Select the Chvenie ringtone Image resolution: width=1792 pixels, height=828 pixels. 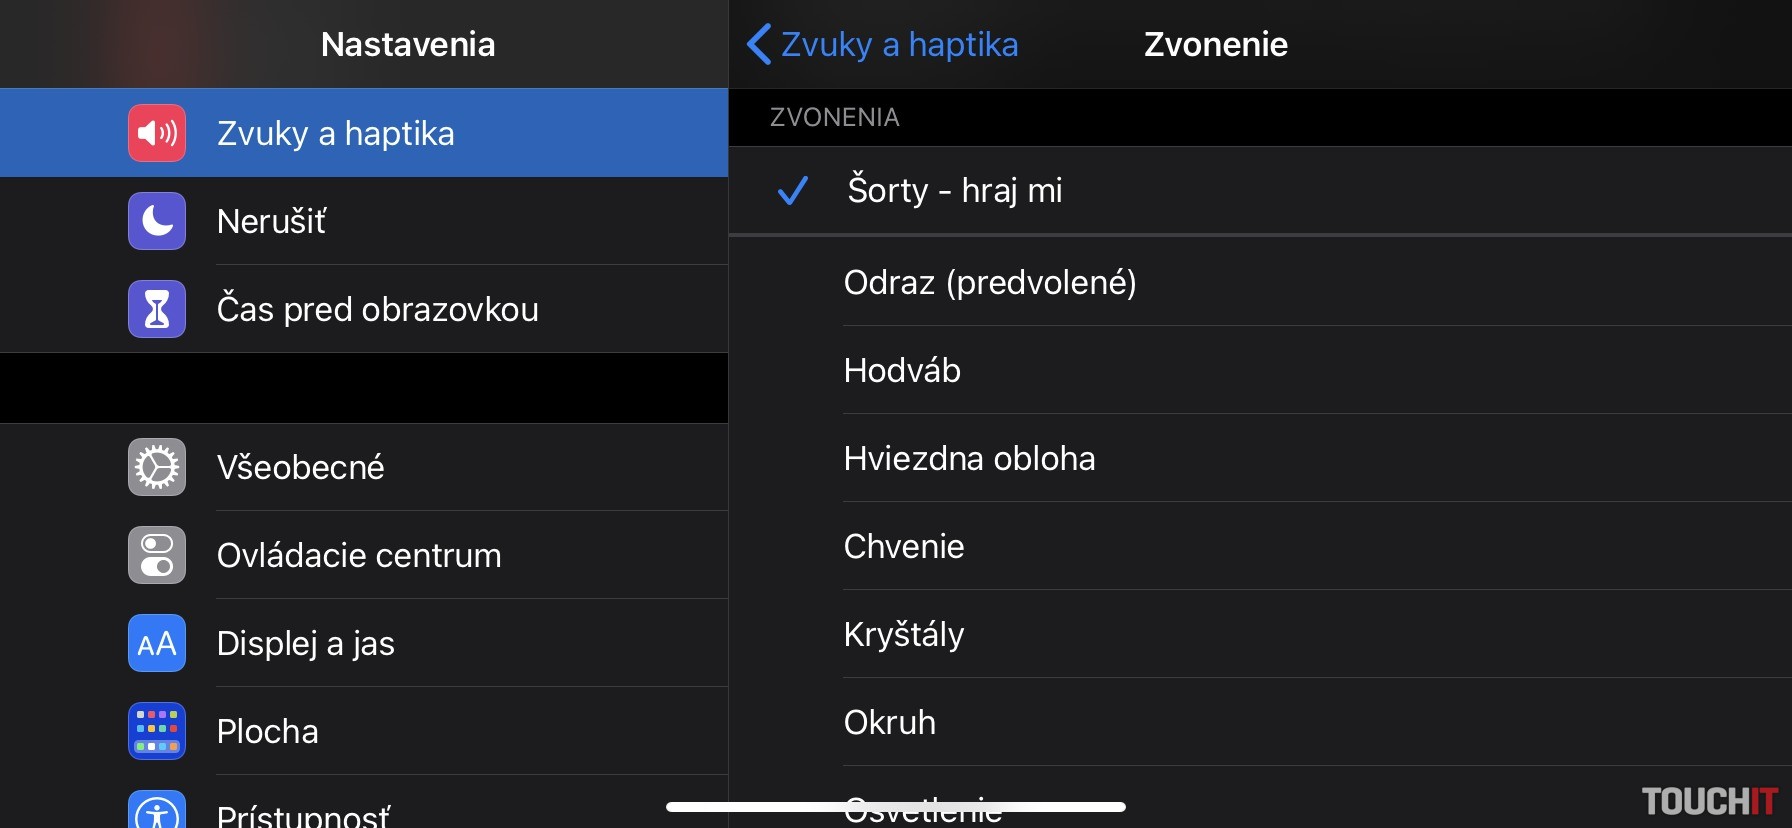904,547
